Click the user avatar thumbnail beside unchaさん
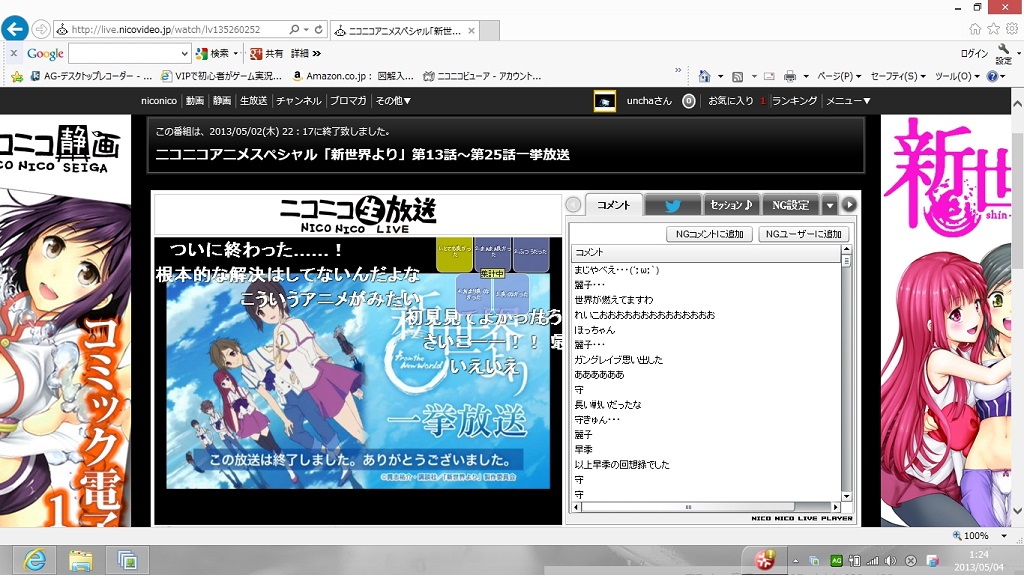This screenshot has width=1024, height=575. (x=605, y=101)
